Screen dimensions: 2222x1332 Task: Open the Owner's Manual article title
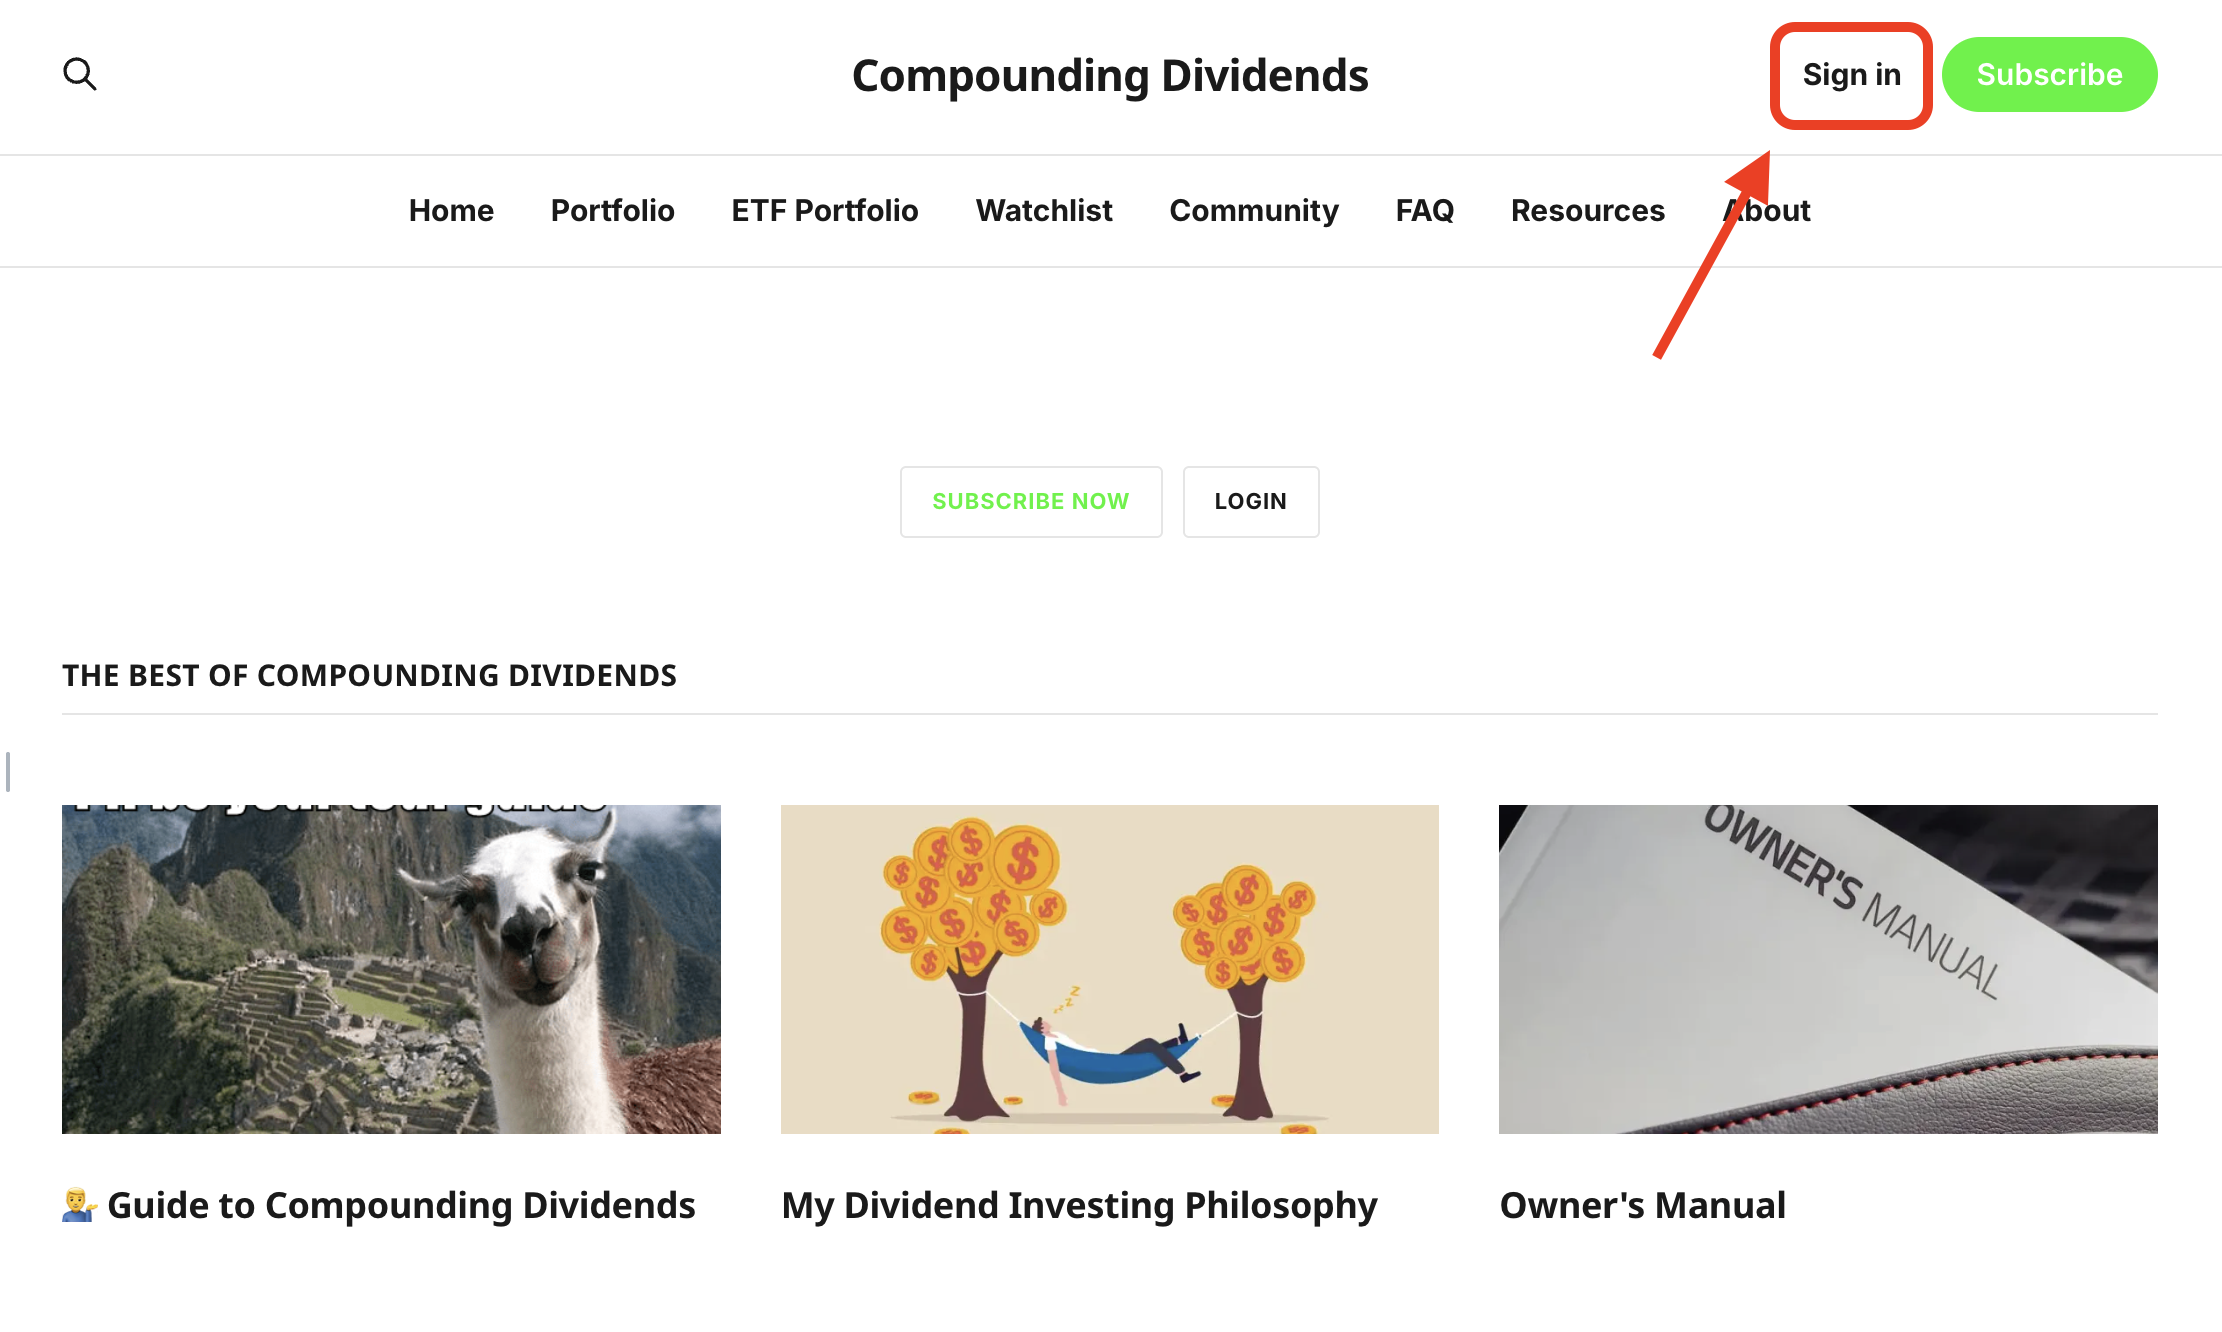(x=1642, y=1205)
